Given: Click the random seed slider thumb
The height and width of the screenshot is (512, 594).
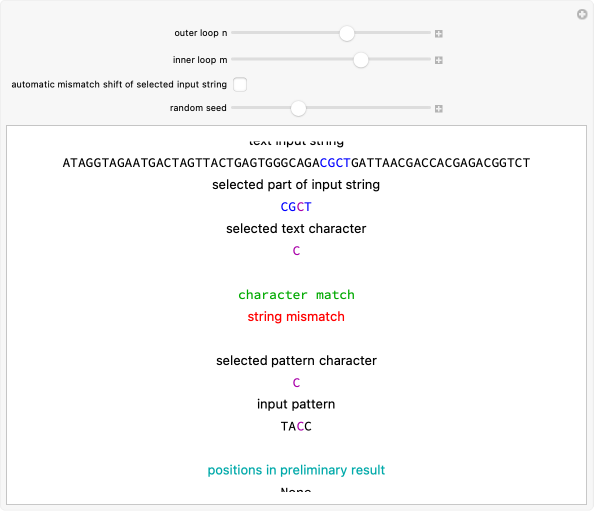Looking at the screenshot, I should (298, 108).
